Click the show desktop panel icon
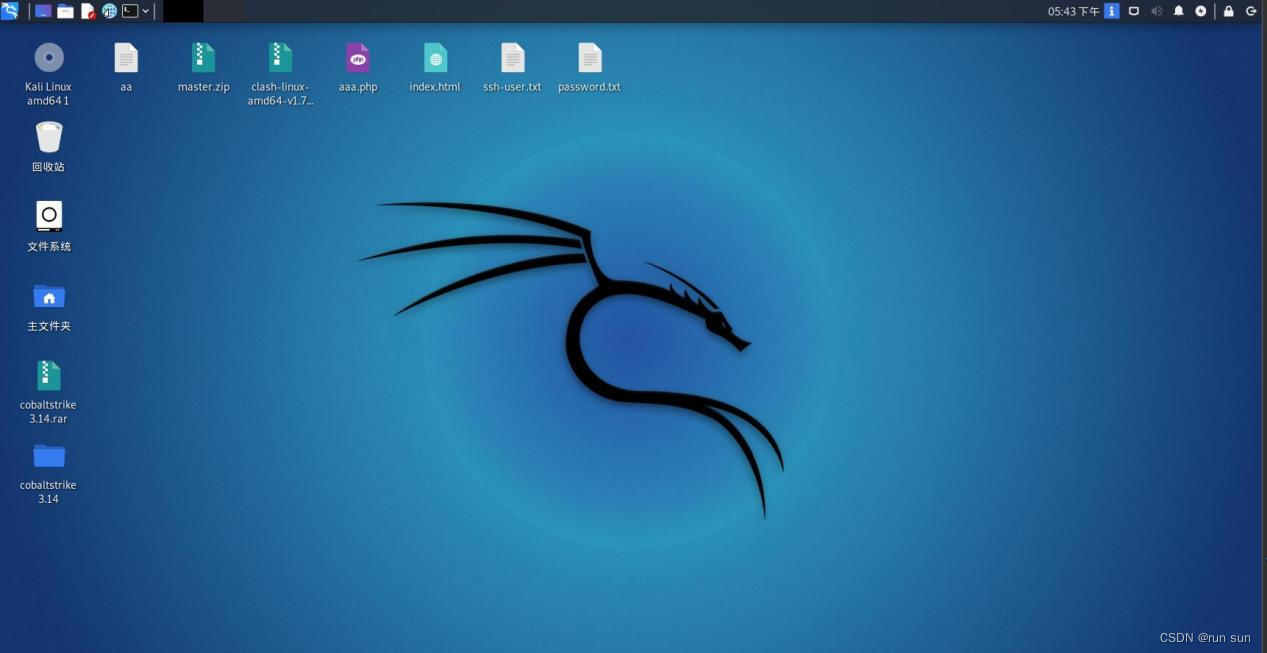This screenshot has height=653, width=1267. pos(43,11)
